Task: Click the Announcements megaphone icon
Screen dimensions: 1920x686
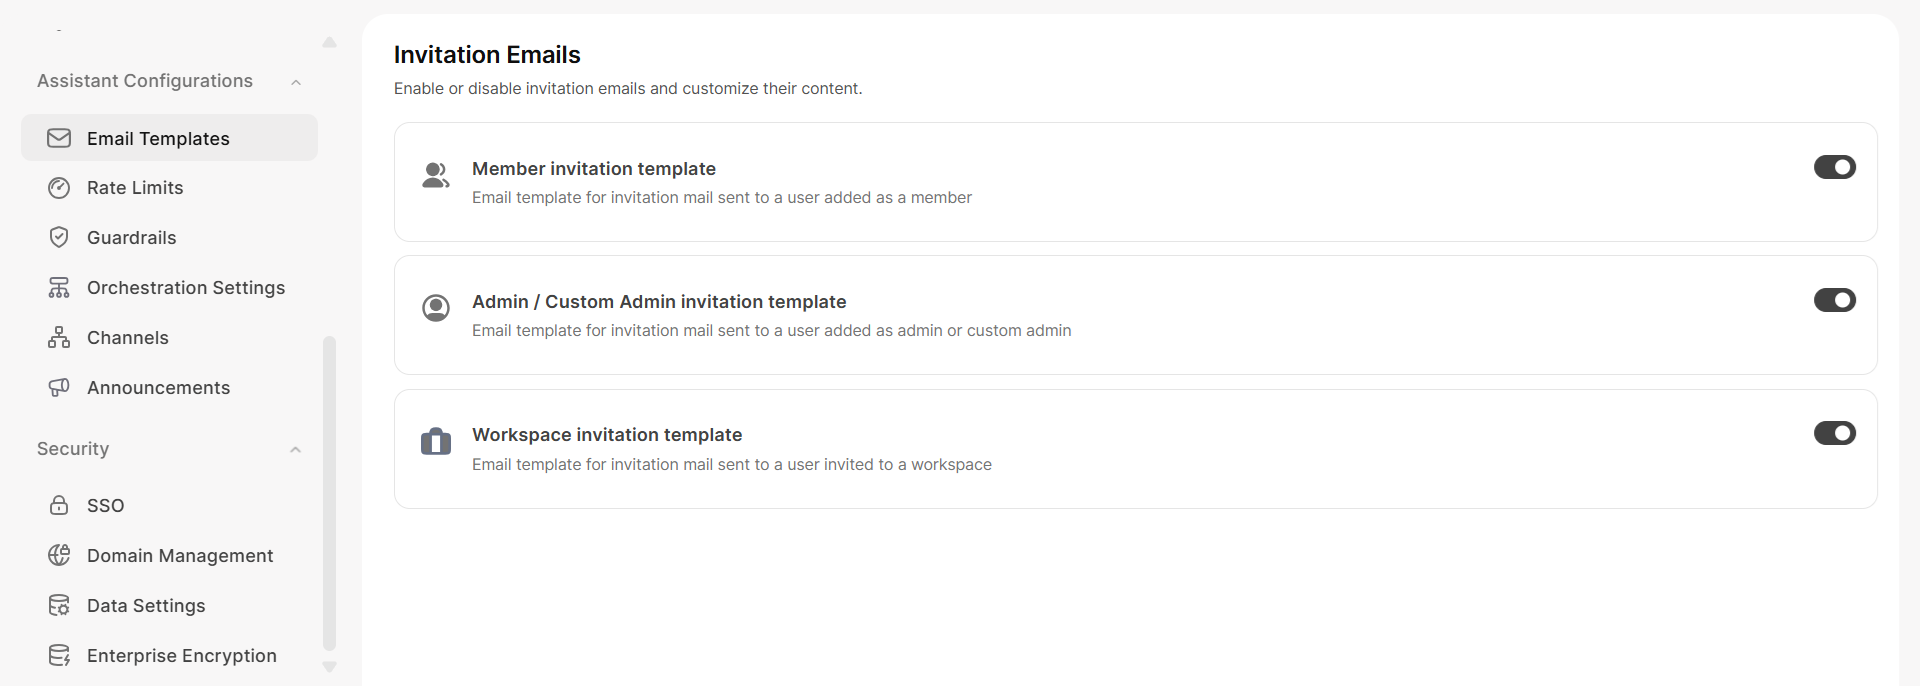Action: 59,388
